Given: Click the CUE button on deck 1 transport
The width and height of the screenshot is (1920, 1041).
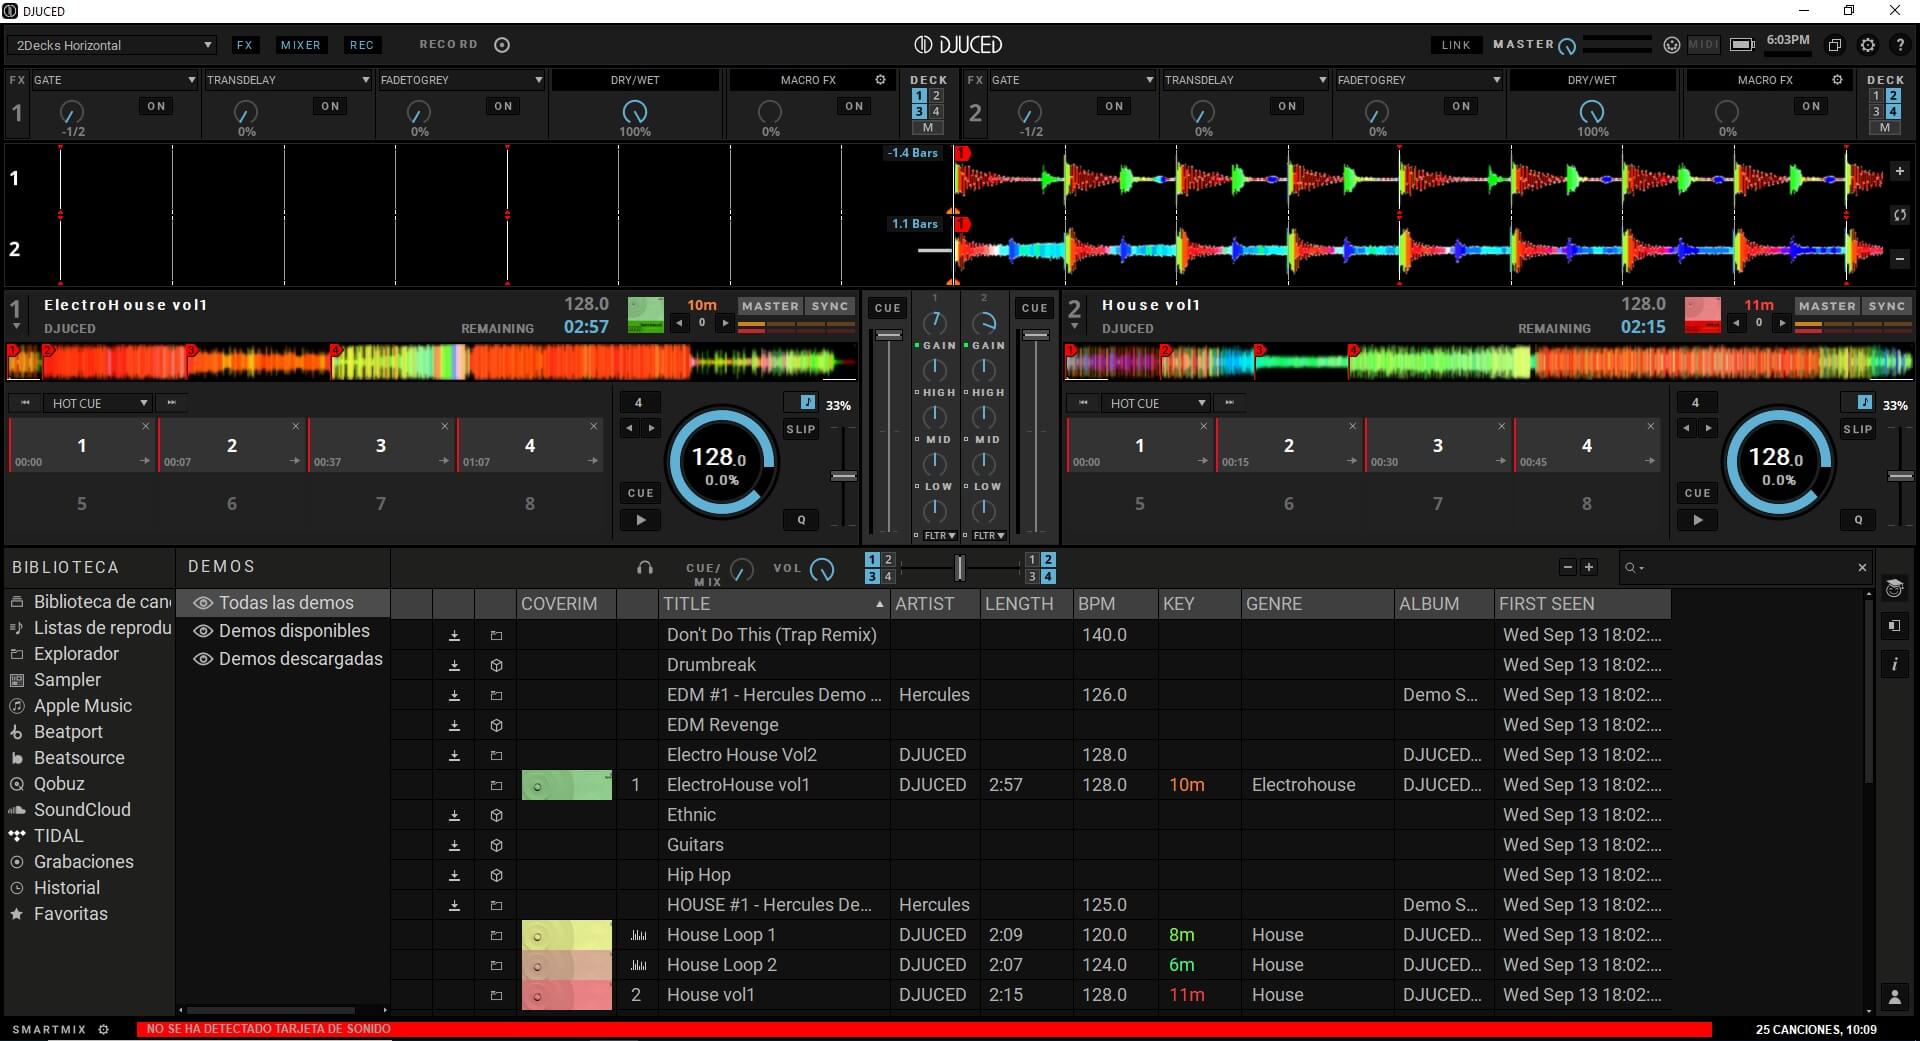Looking at the screenshot, I should (x=641, y=493).
